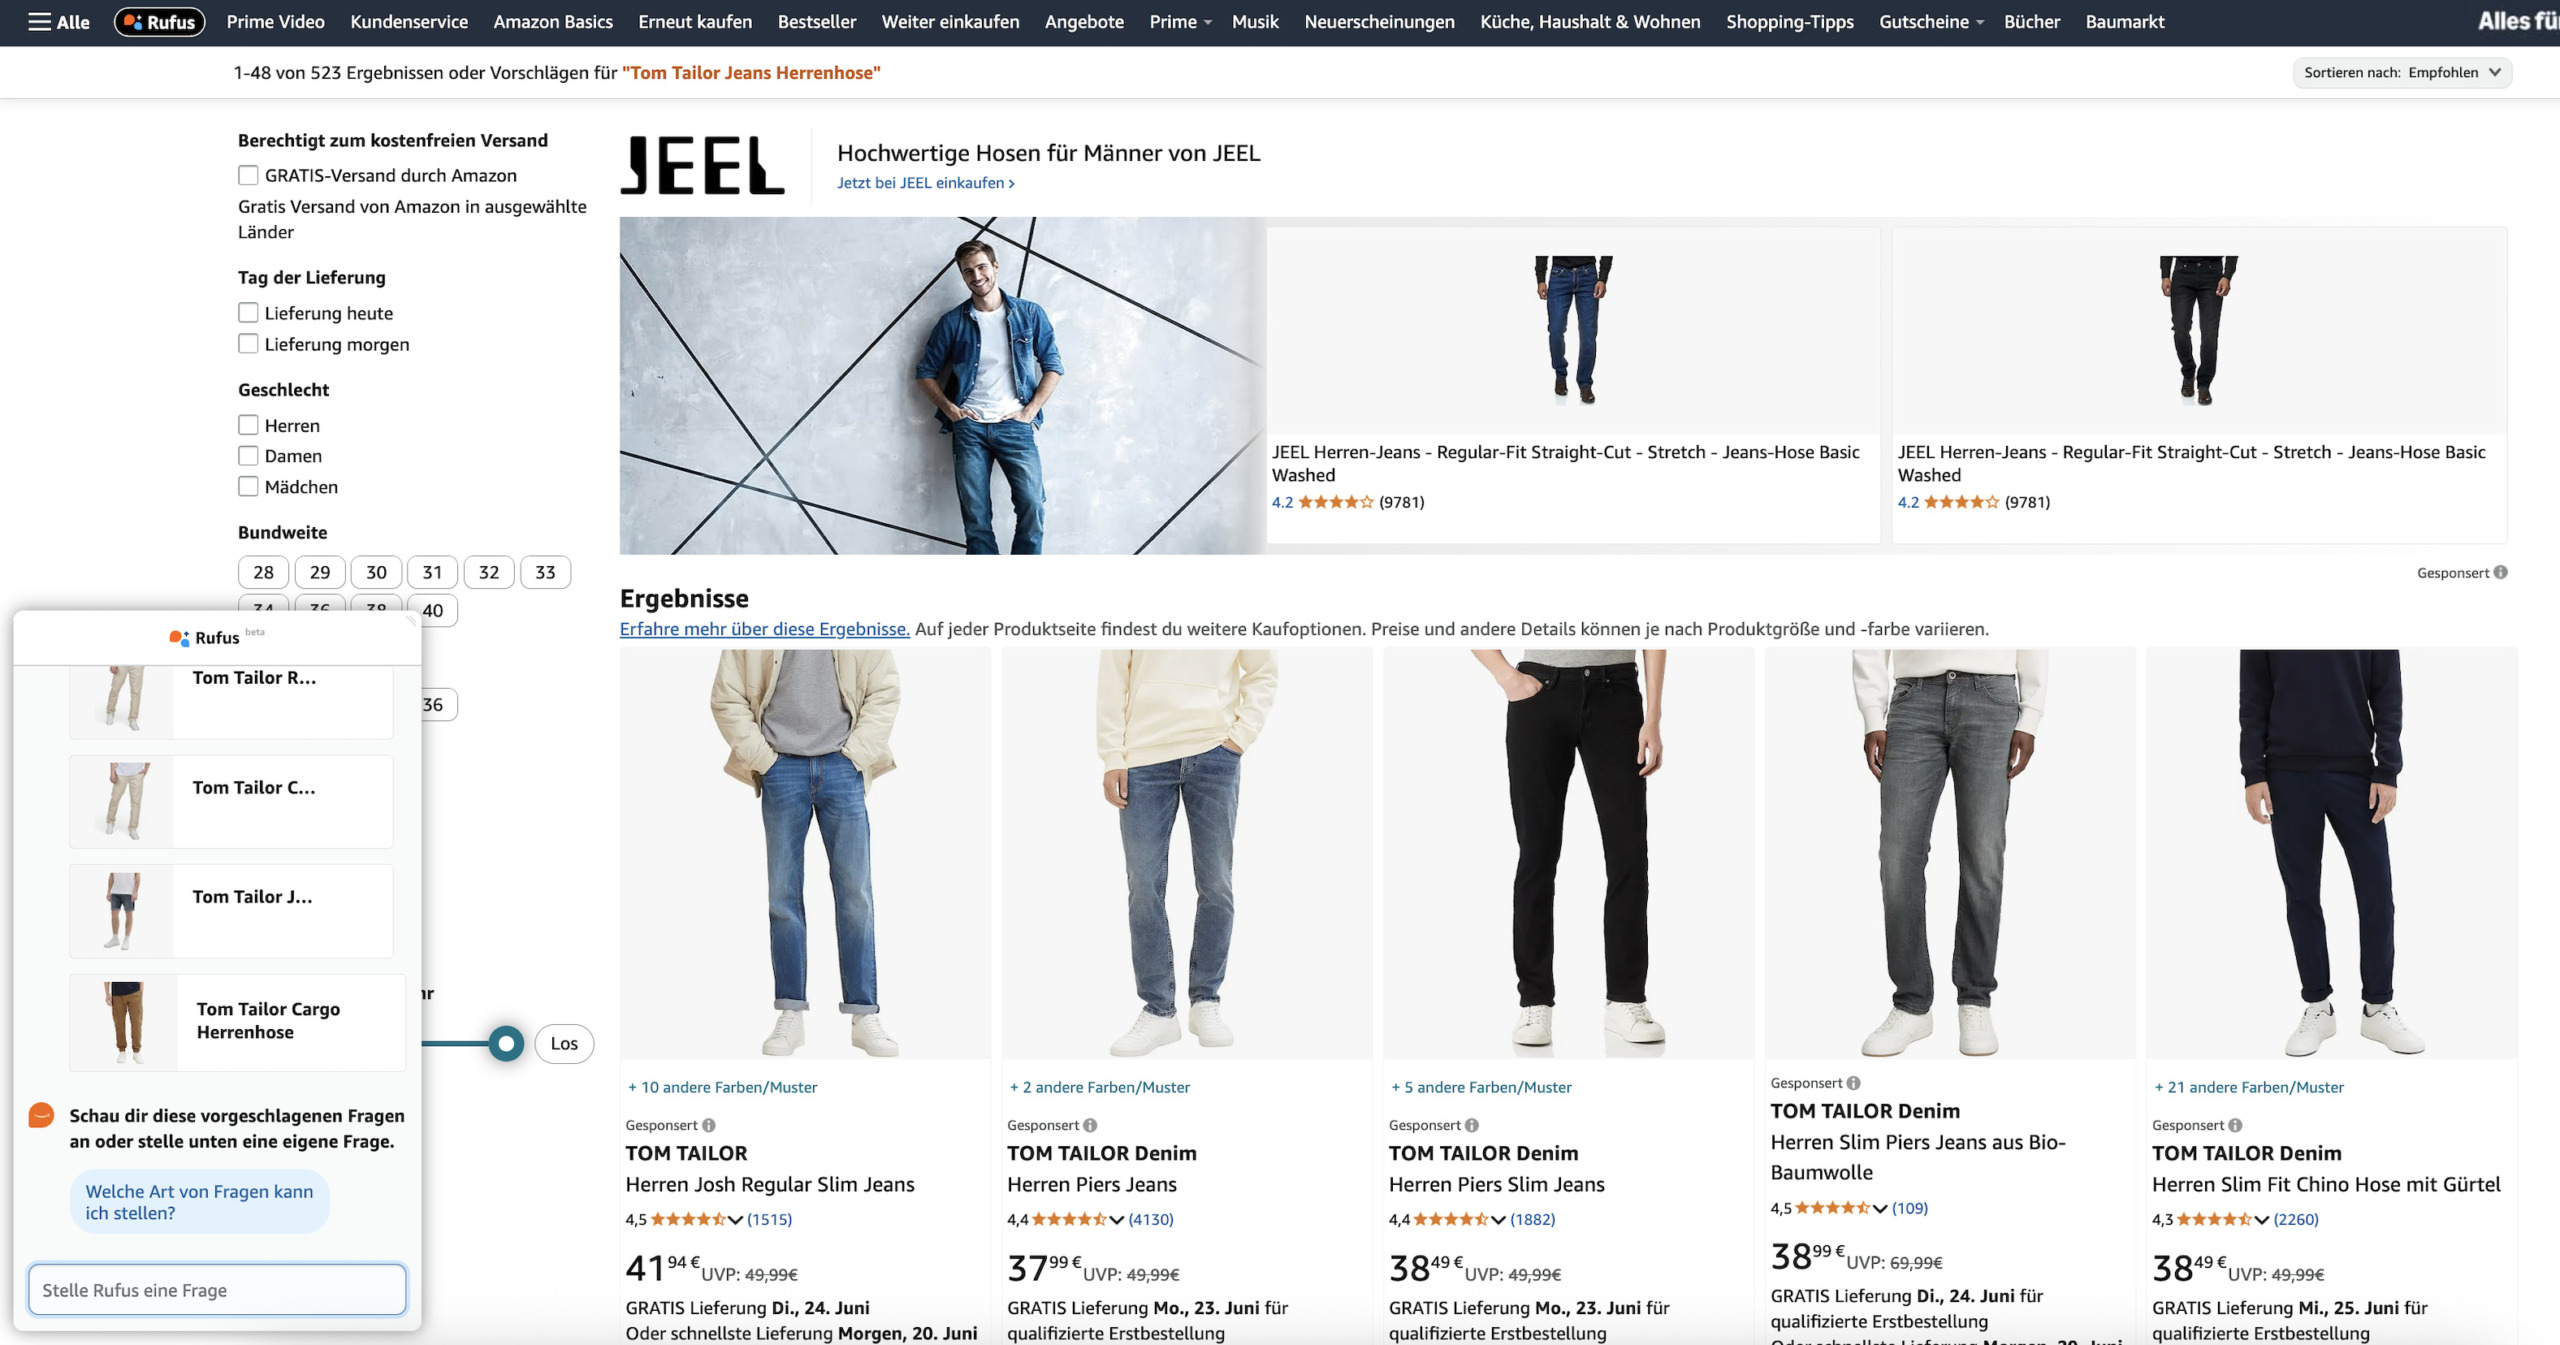Expand the Gutscheine dropdown in the navbar
This screenshot has height=1345, width=2560.
1931,22
